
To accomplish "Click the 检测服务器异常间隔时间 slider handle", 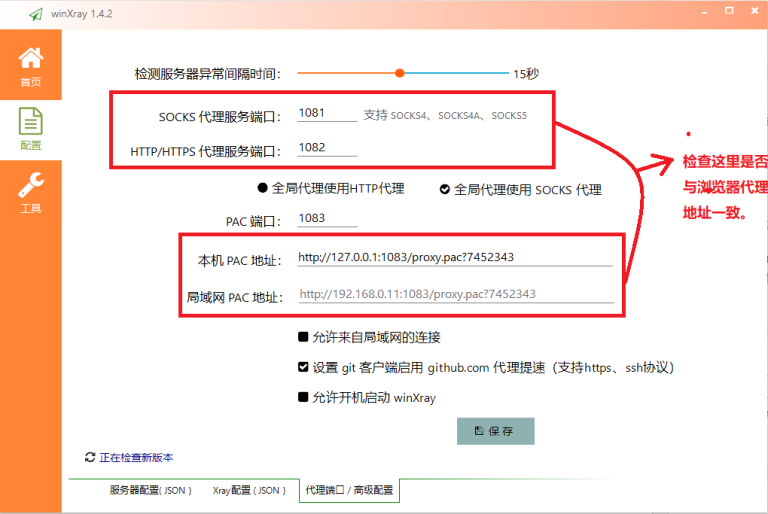I will click(x=400, y=73).
